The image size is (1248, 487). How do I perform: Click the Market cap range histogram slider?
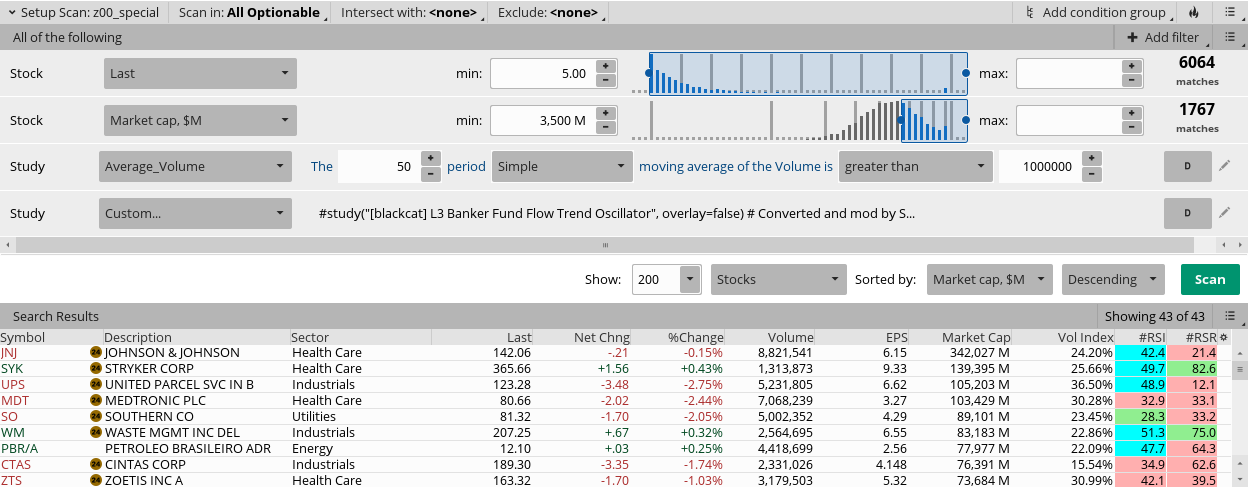coord(934,120)
